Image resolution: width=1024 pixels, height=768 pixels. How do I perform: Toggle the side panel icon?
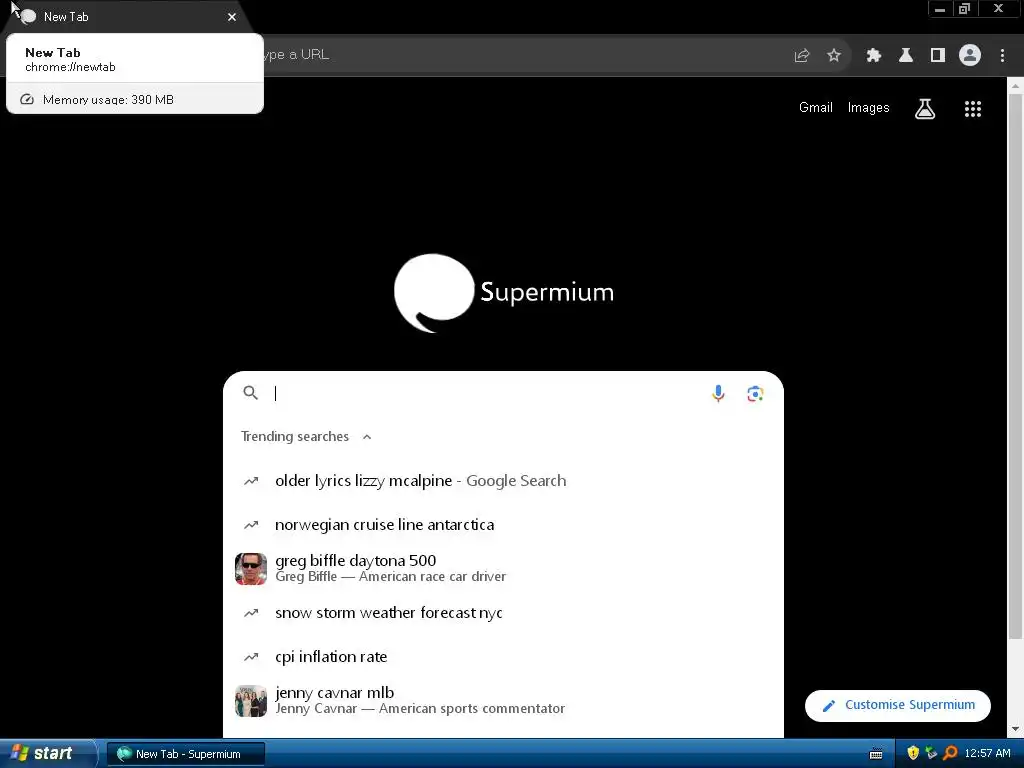click(938, 56)
